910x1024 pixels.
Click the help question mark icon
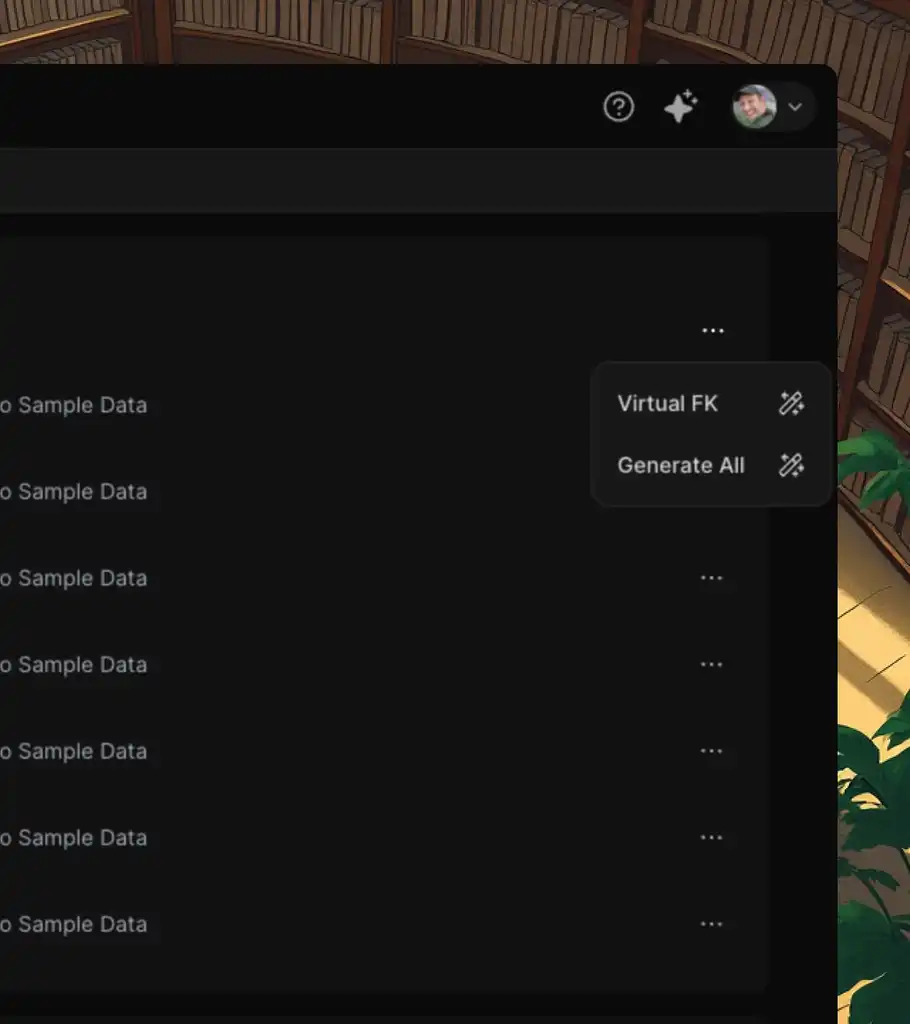click(619, 107)
